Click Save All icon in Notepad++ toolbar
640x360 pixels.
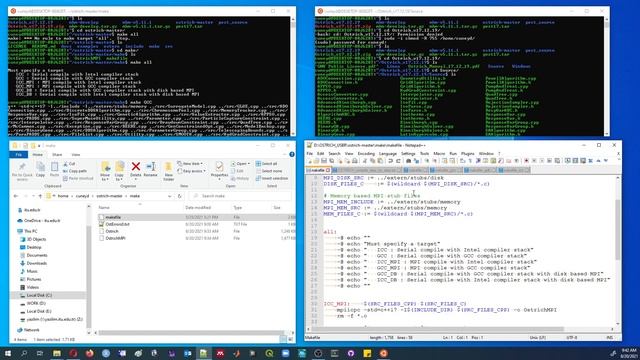coord(331,161)
